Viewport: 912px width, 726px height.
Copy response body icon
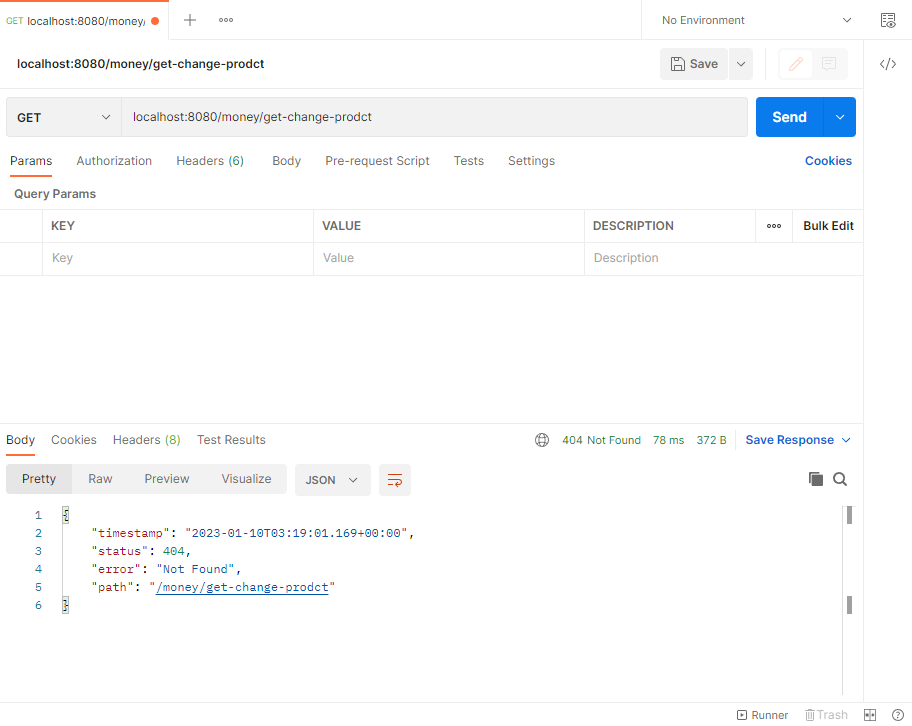[x=815, y=479]
